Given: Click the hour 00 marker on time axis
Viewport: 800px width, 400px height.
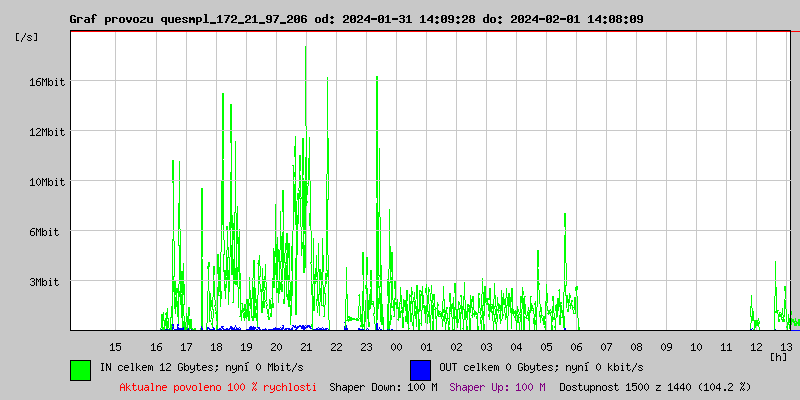Looking at the screenshot, I should pos(396,346).
